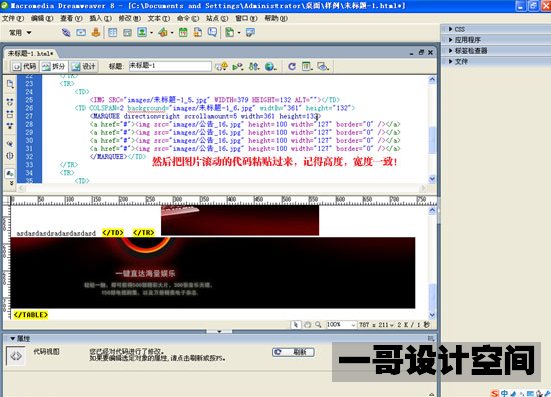Click Preview in browser globe icon
This screenshot has width=551, height=397.
click(x=270, y=66)
